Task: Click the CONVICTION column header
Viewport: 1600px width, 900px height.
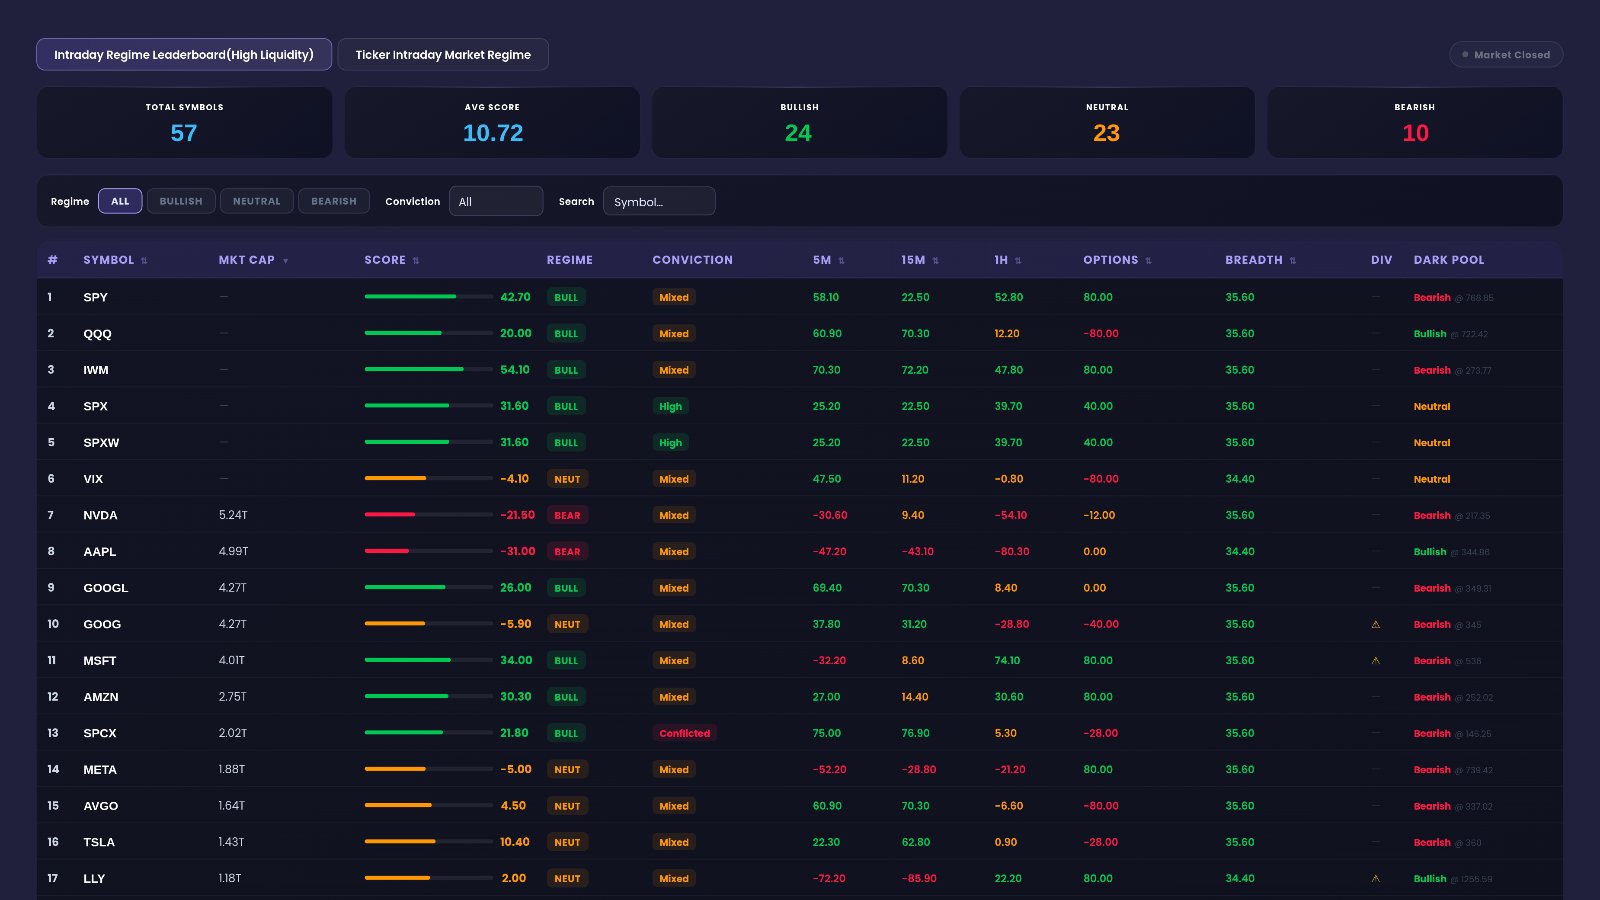Action: pos(693,260)
